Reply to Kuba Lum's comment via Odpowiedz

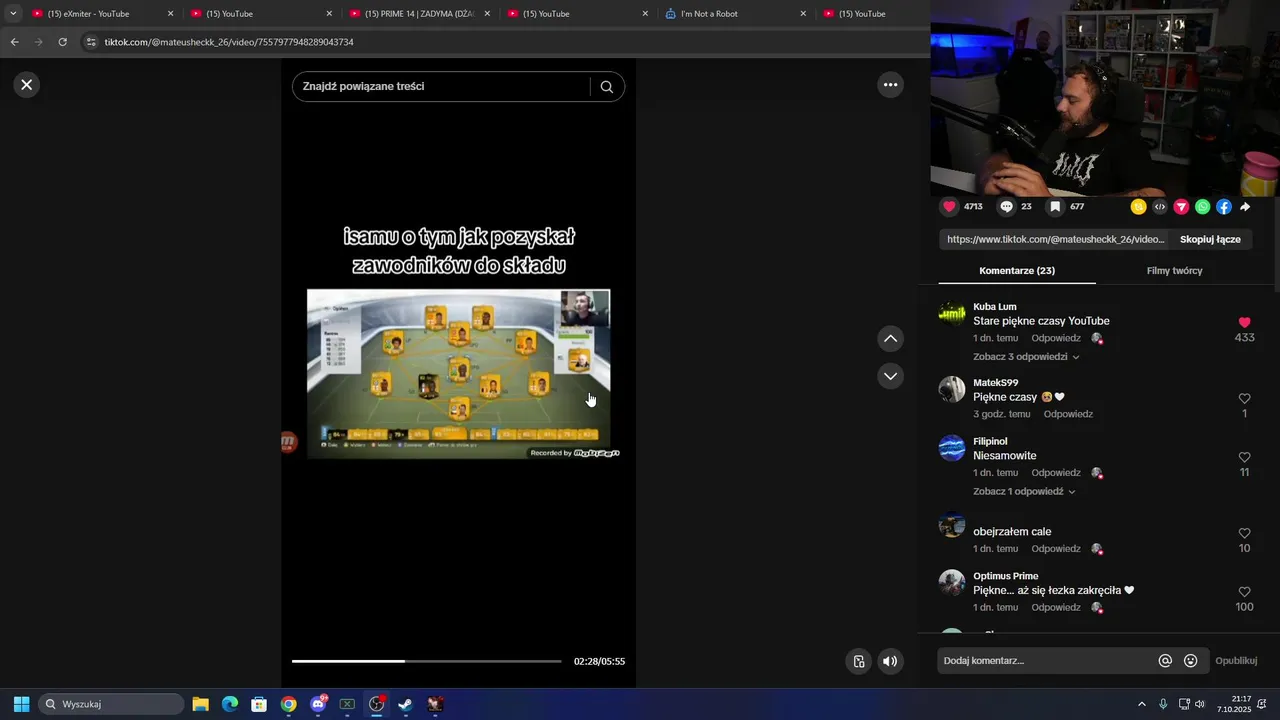[1056, 339]
